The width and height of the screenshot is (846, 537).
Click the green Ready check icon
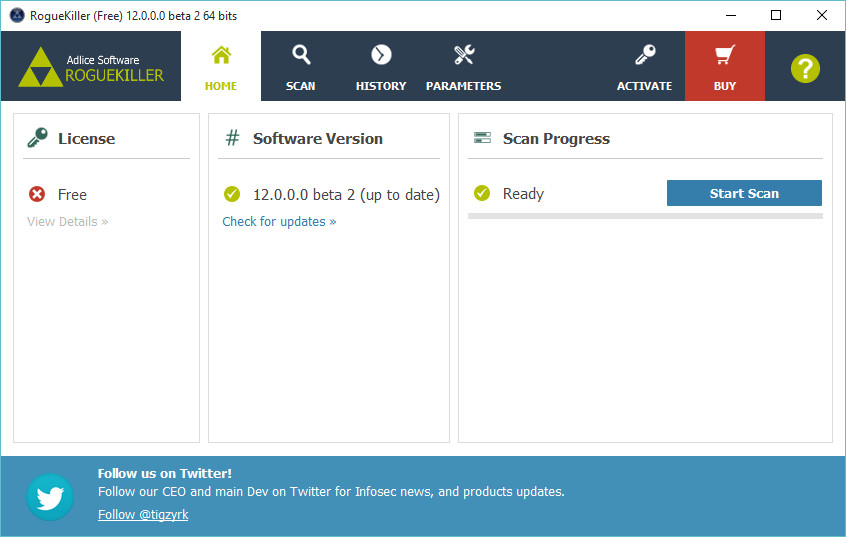(x=482, y=193)
